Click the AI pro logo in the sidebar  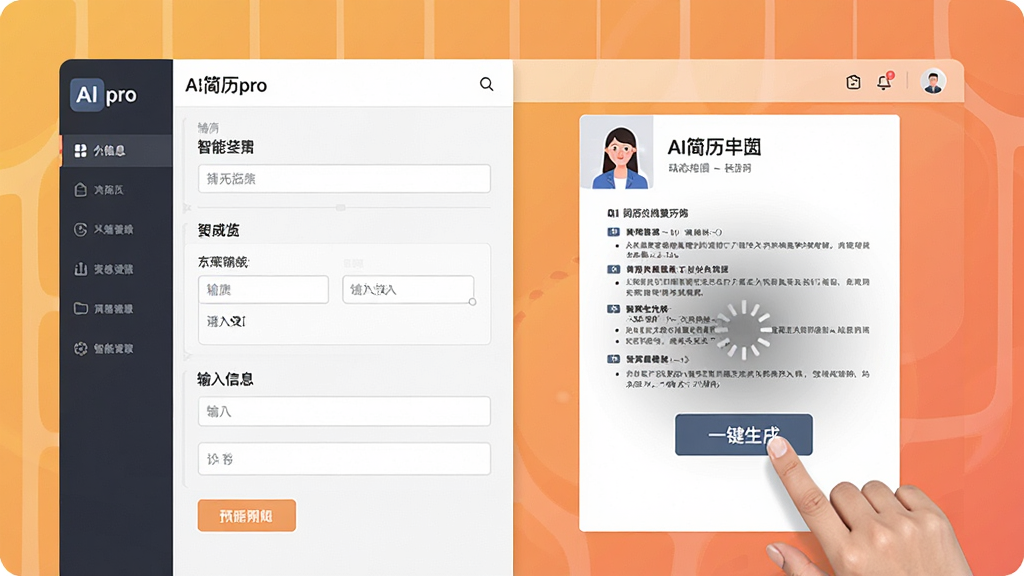(x=104, y=95)
